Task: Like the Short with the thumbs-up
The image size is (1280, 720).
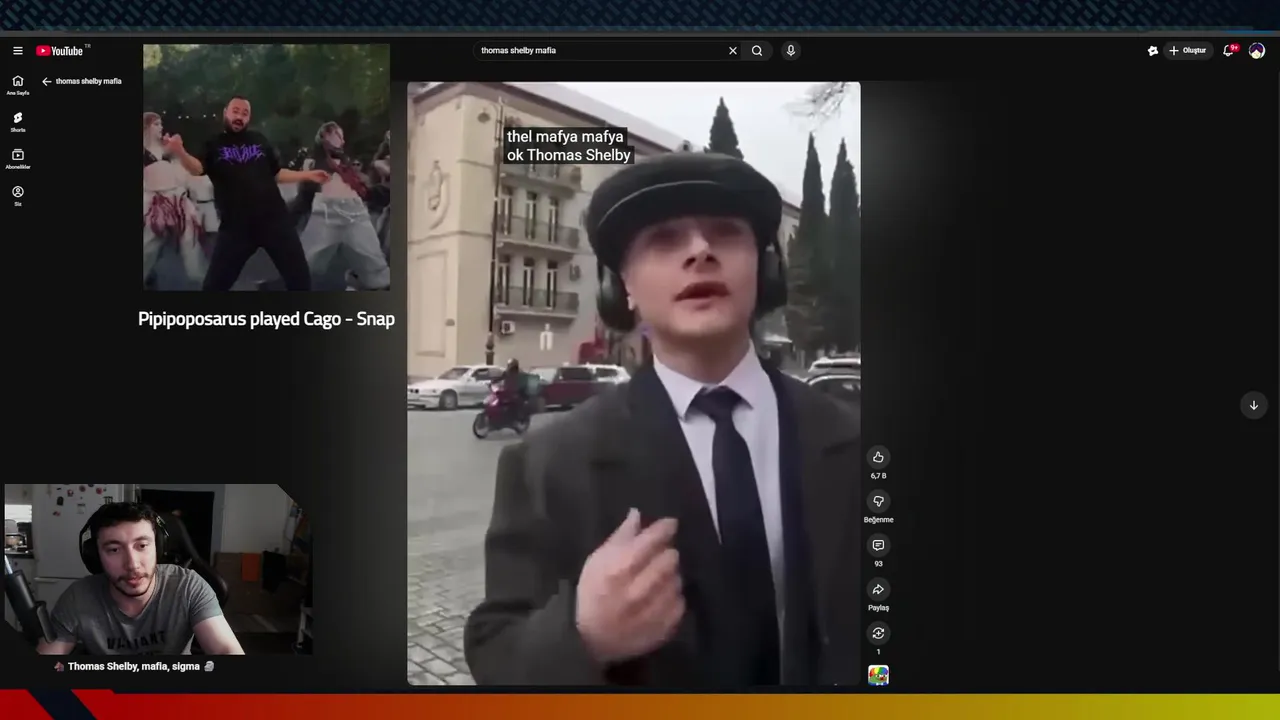Action: click(878, 457)
